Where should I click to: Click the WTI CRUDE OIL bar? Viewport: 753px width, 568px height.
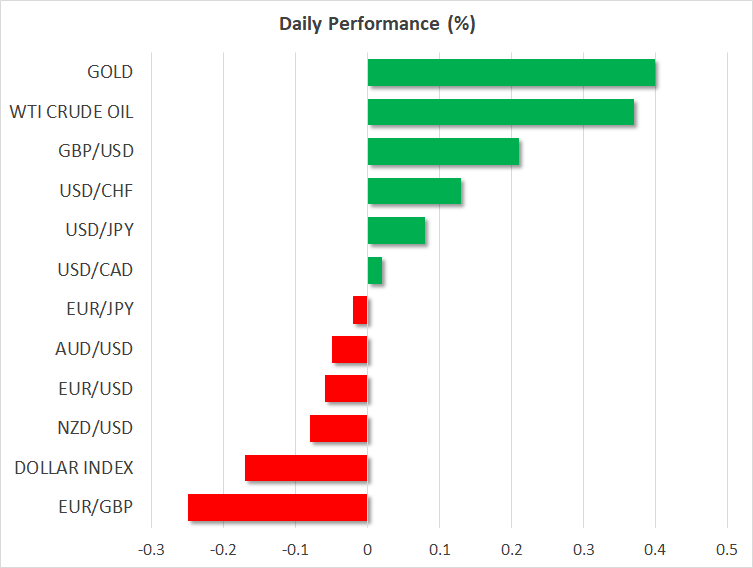pyautogui.click(x=500, y=112)
